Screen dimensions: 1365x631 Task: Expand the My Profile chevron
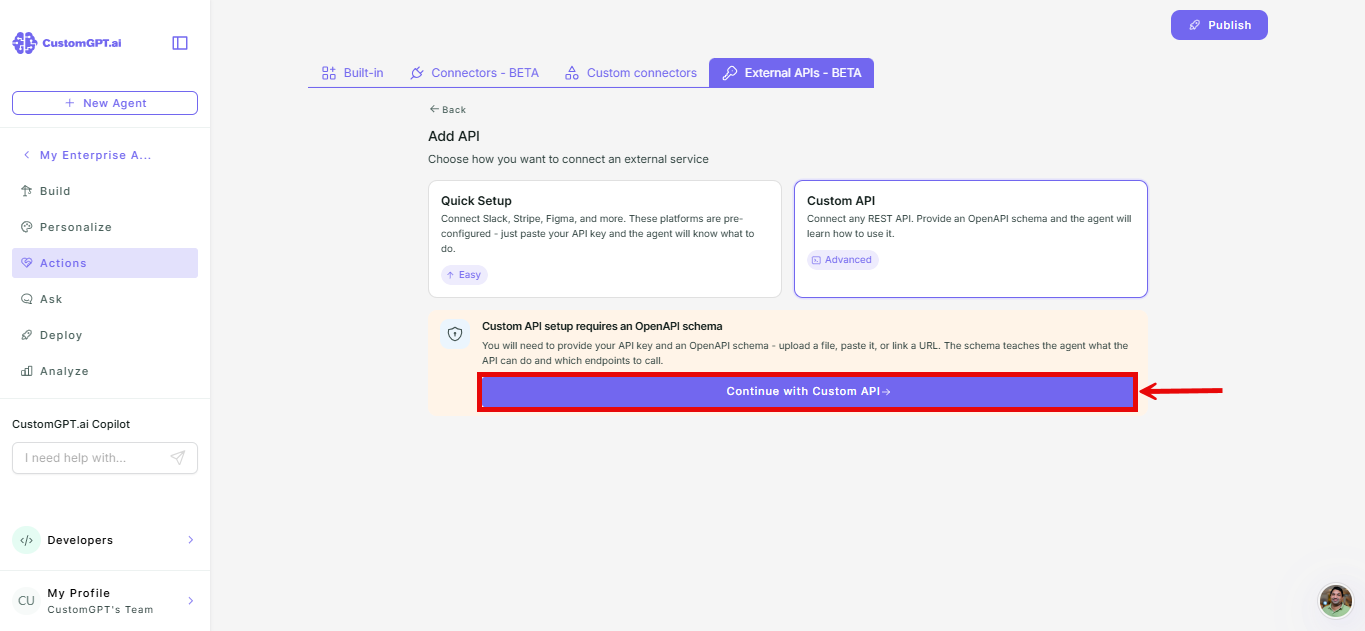[190, 601]
